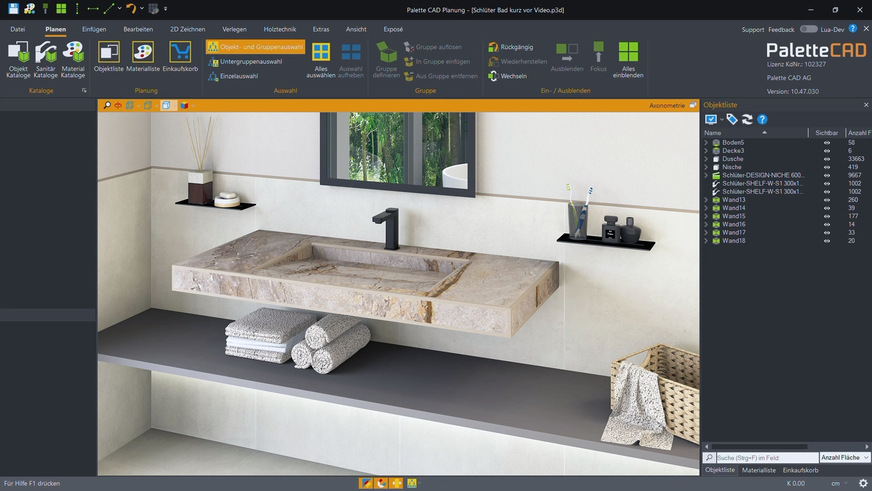Image resolution: width=872 pixels, height=491 pixels.
Task: Click the undo arrow in quick access toolbar
Action: click(x=131, y=8)
